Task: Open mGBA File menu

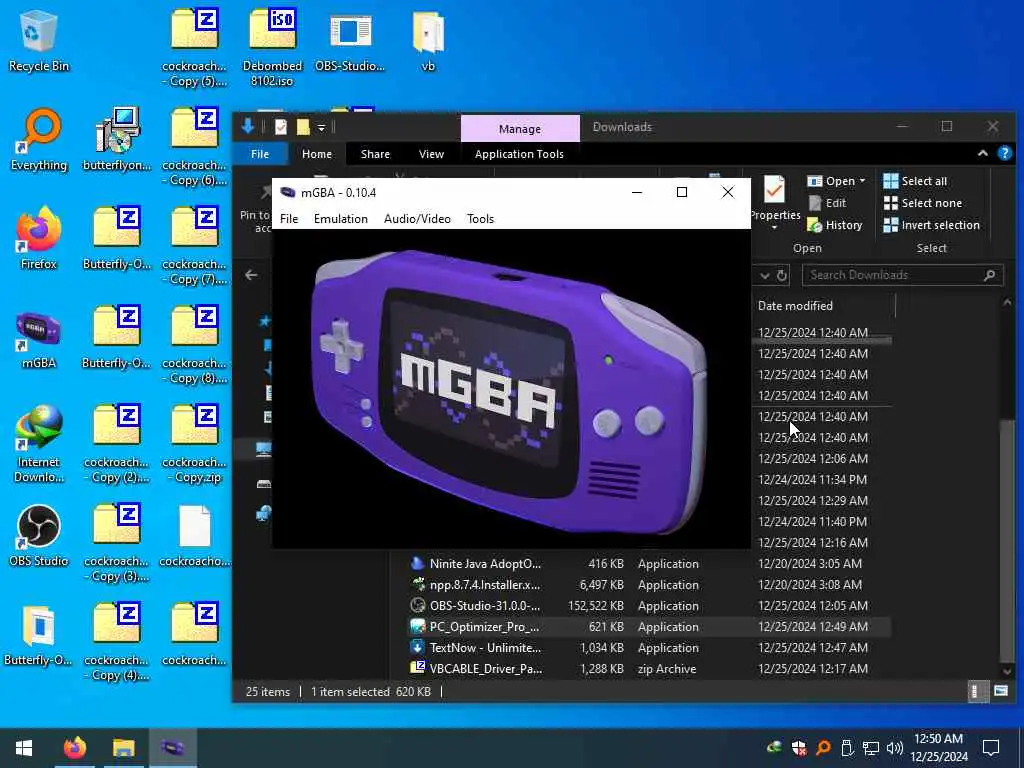Action: (289, 219)
